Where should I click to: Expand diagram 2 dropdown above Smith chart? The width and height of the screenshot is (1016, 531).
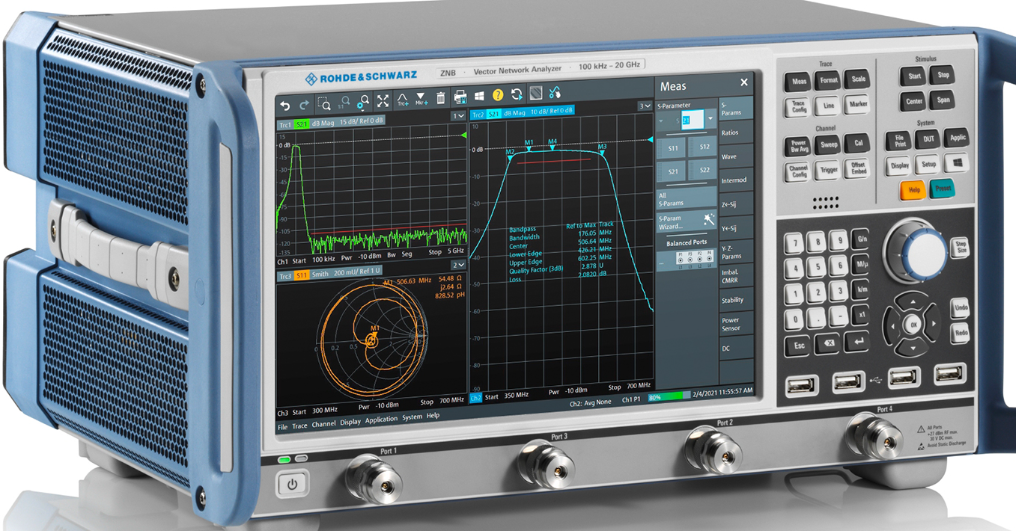point(459,264)
